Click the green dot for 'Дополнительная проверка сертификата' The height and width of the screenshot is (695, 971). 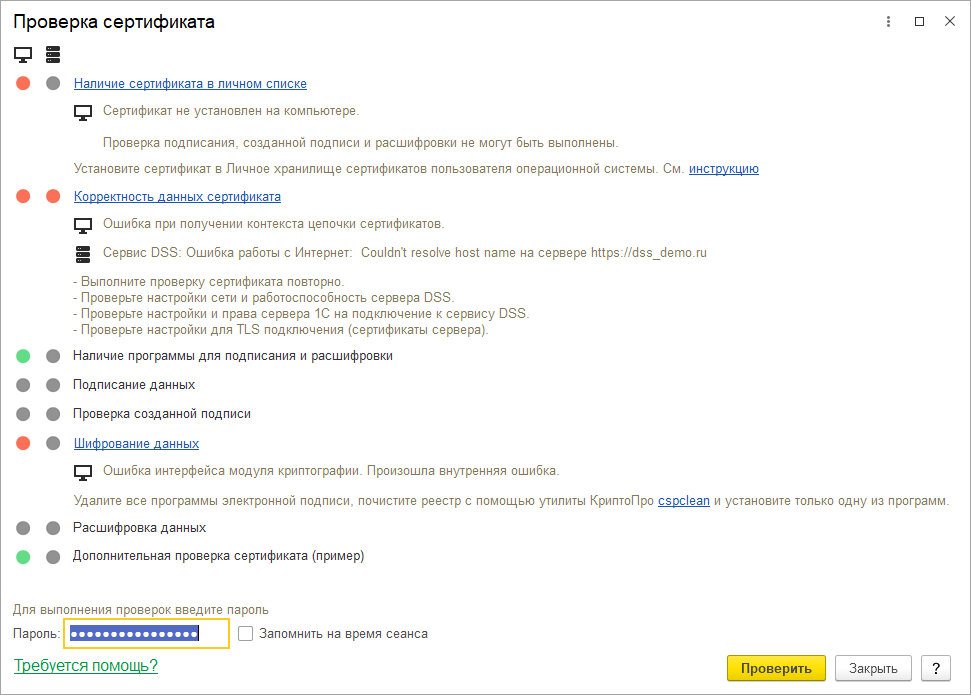(23, 557)
